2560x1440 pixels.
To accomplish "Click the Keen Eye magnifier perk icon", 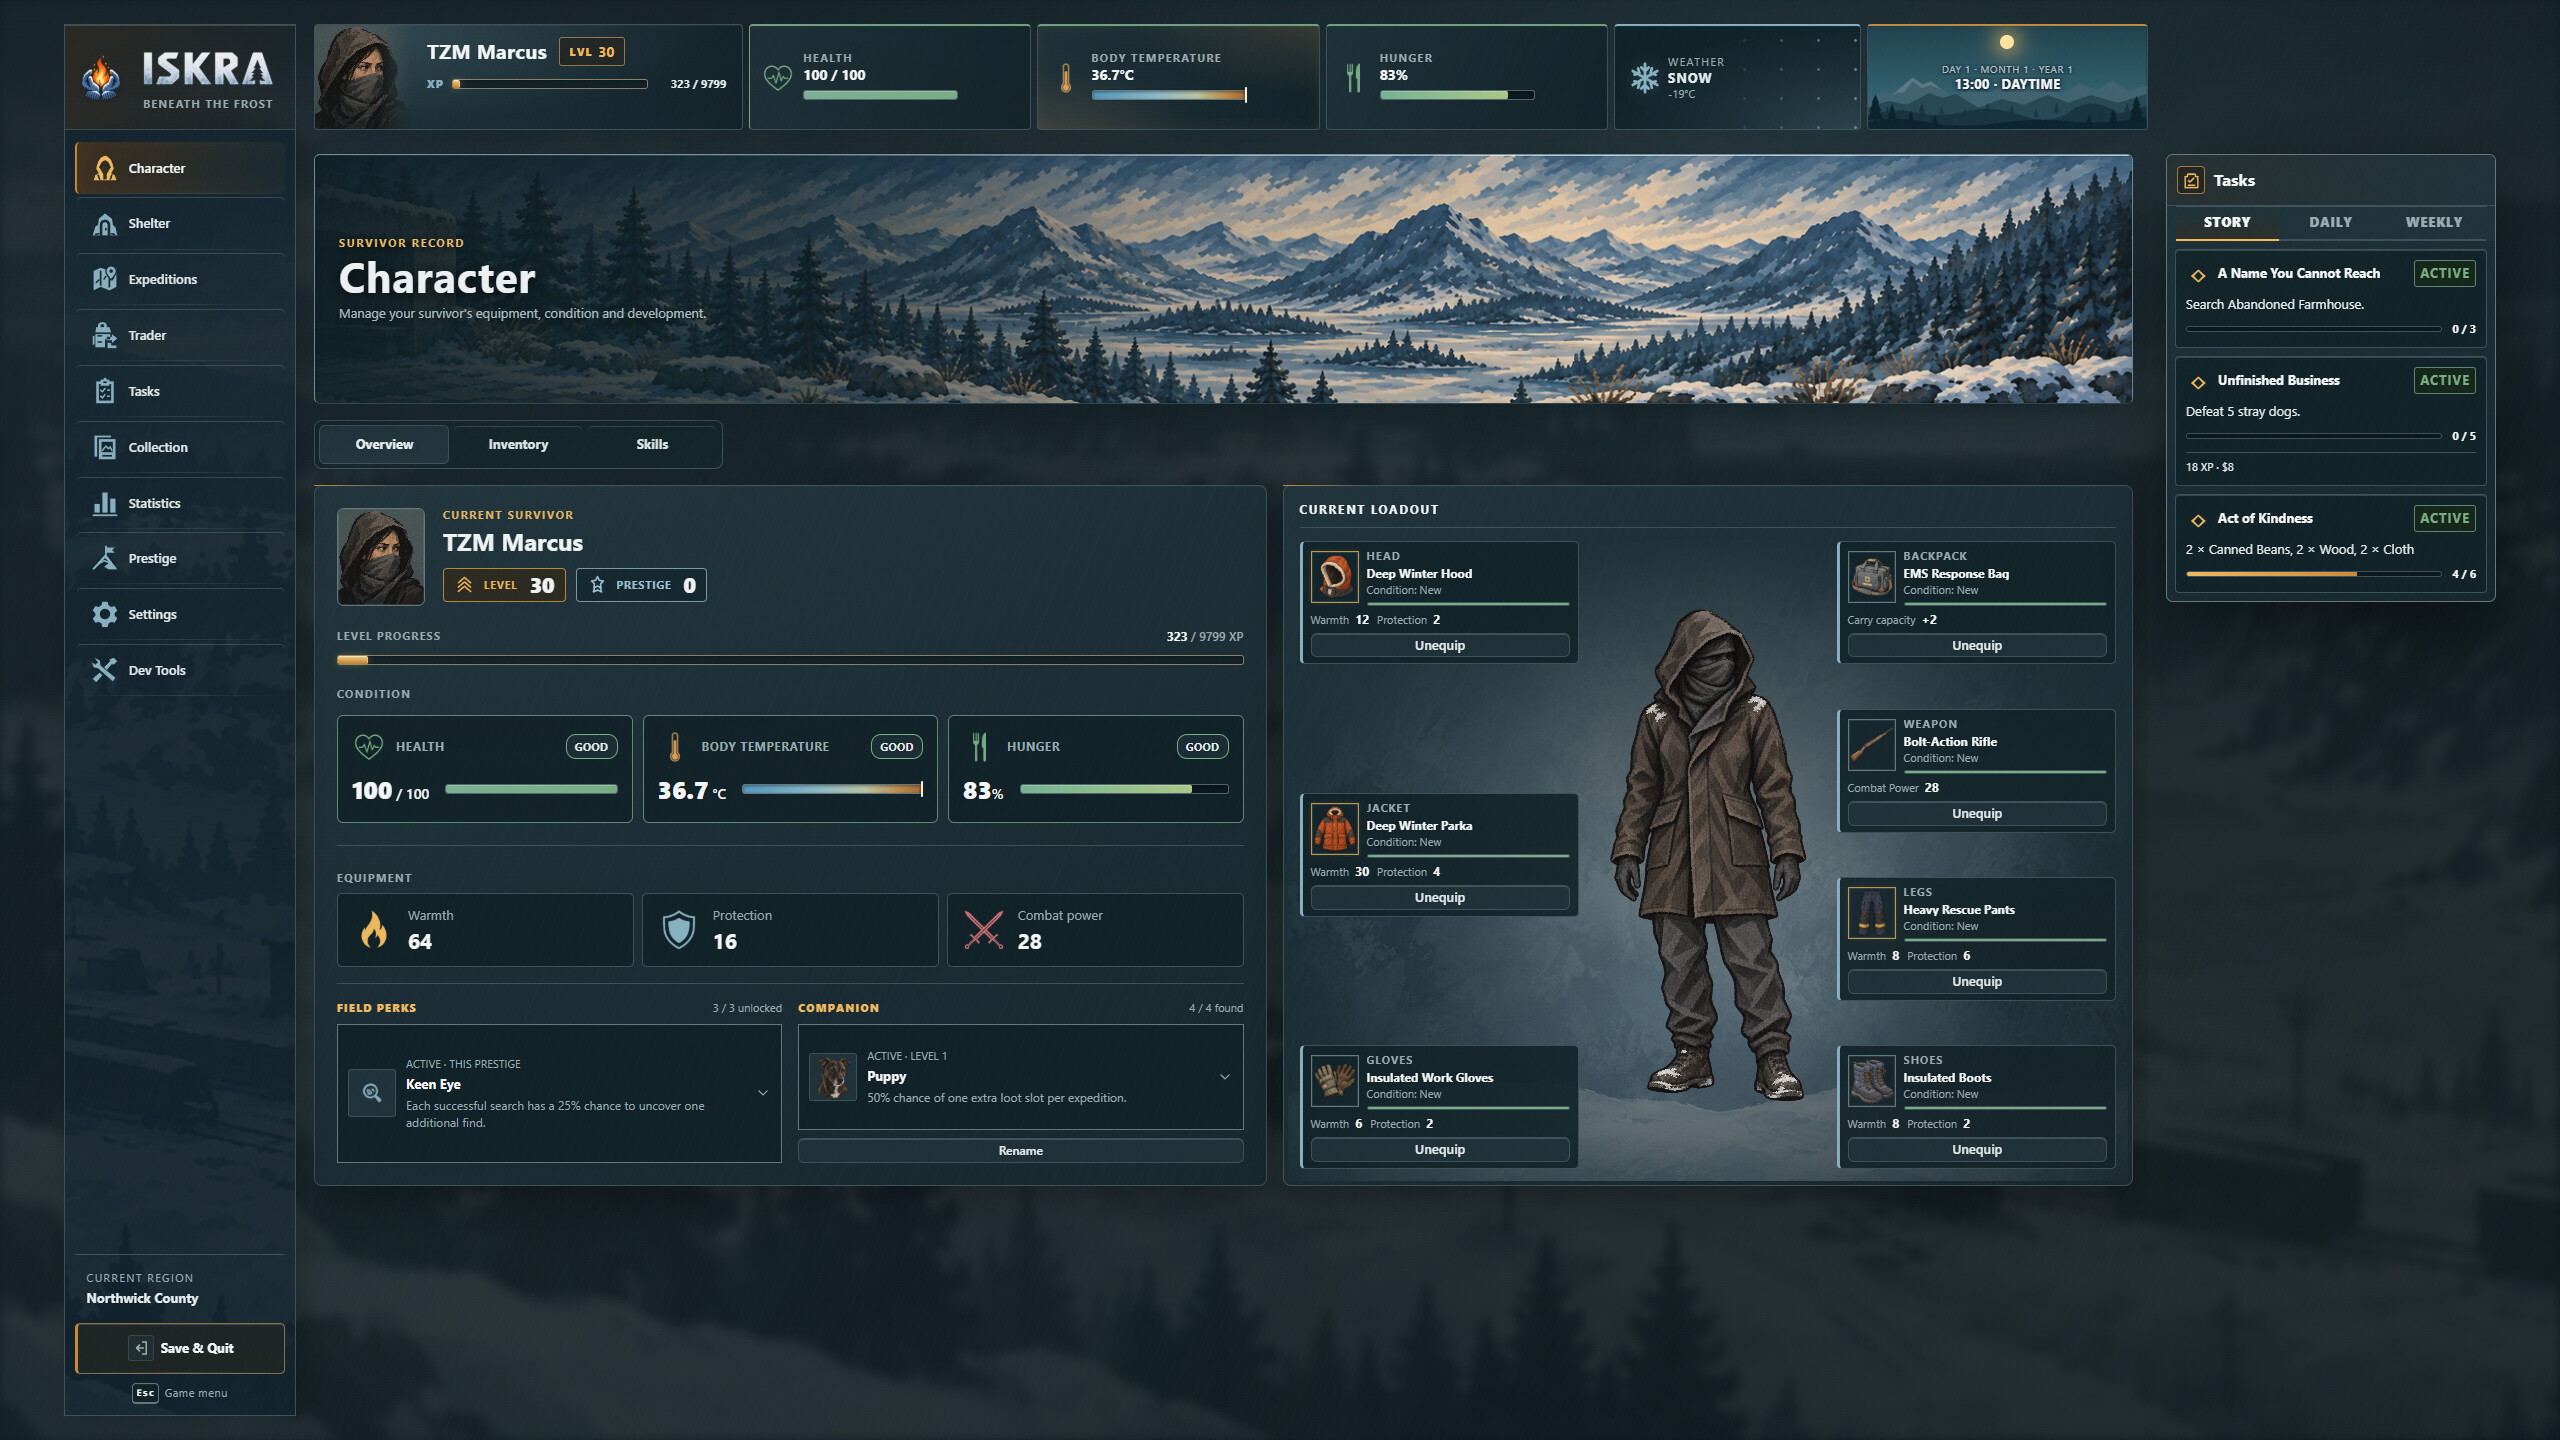I will click(x=372, y=1093).
